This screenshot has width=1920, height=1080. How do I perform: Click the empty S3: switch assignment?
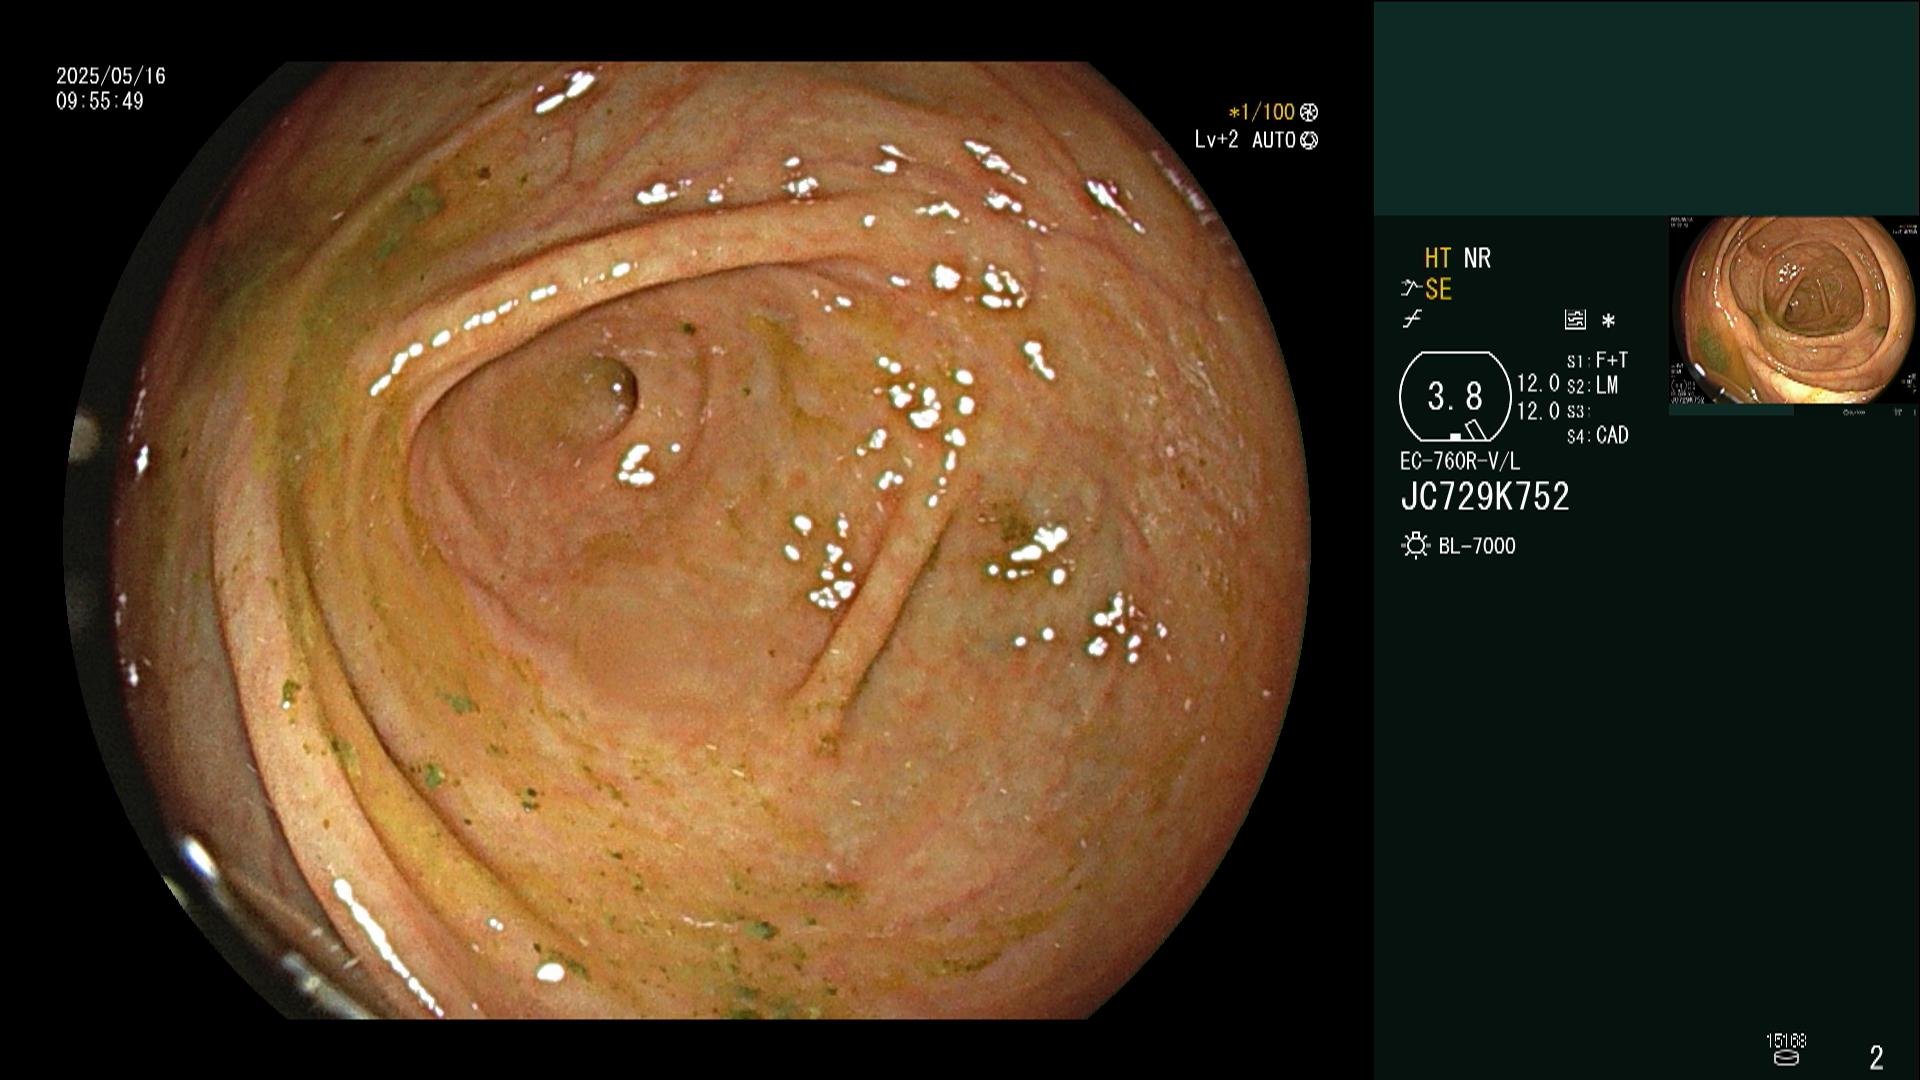(x=1578, y=412)
